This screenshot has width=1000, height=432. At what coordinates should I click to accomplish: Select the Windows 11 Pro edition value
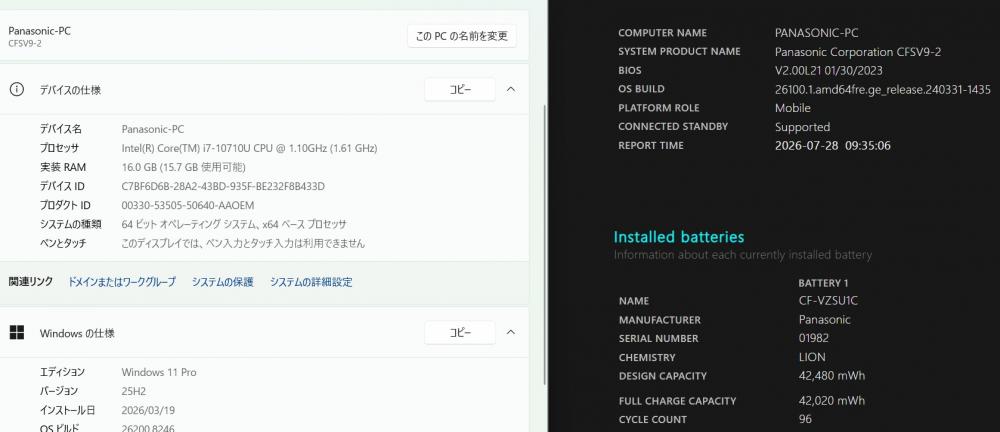pyautogui.click(x=159, y=372)
